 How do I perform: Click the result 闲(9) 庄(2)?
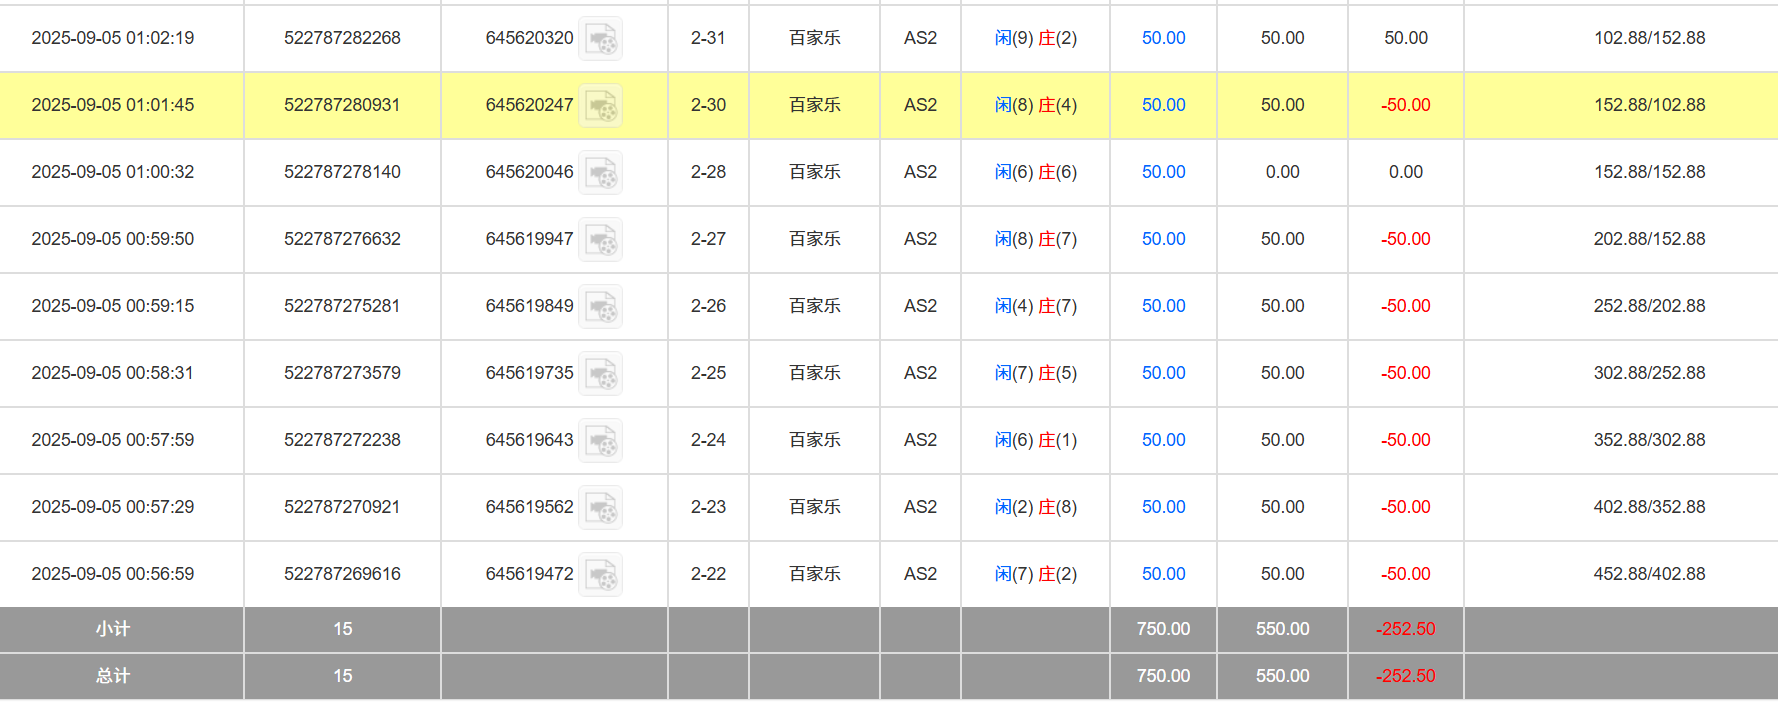1035,38
